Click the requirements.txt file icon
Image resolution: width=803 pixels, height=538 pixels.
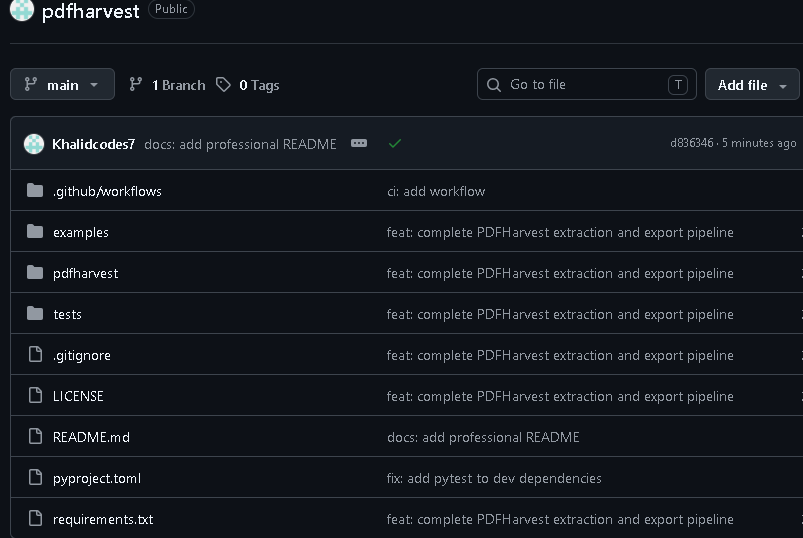pyautogui.click(x=35, y=518)
